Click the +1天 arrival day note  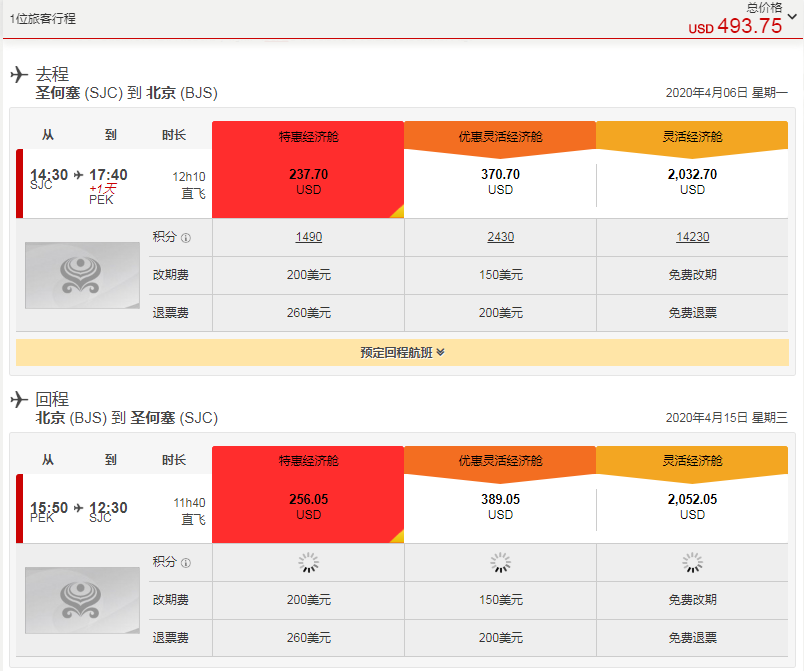pyautogui.click(x=103, y=189)
